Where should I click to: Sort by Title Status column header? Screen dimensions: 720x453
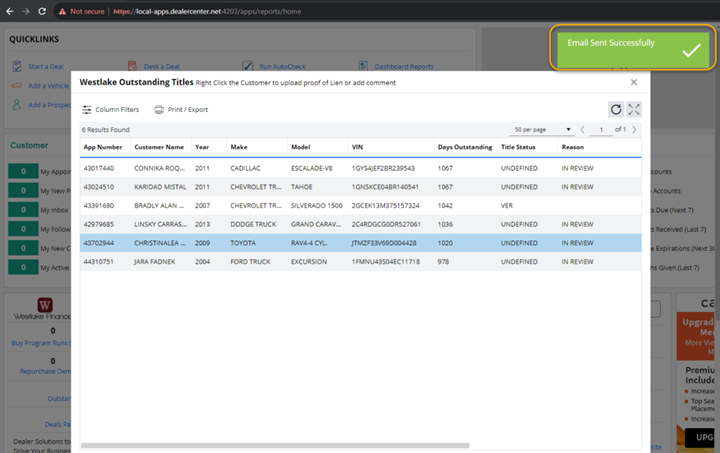coord(518,147)
